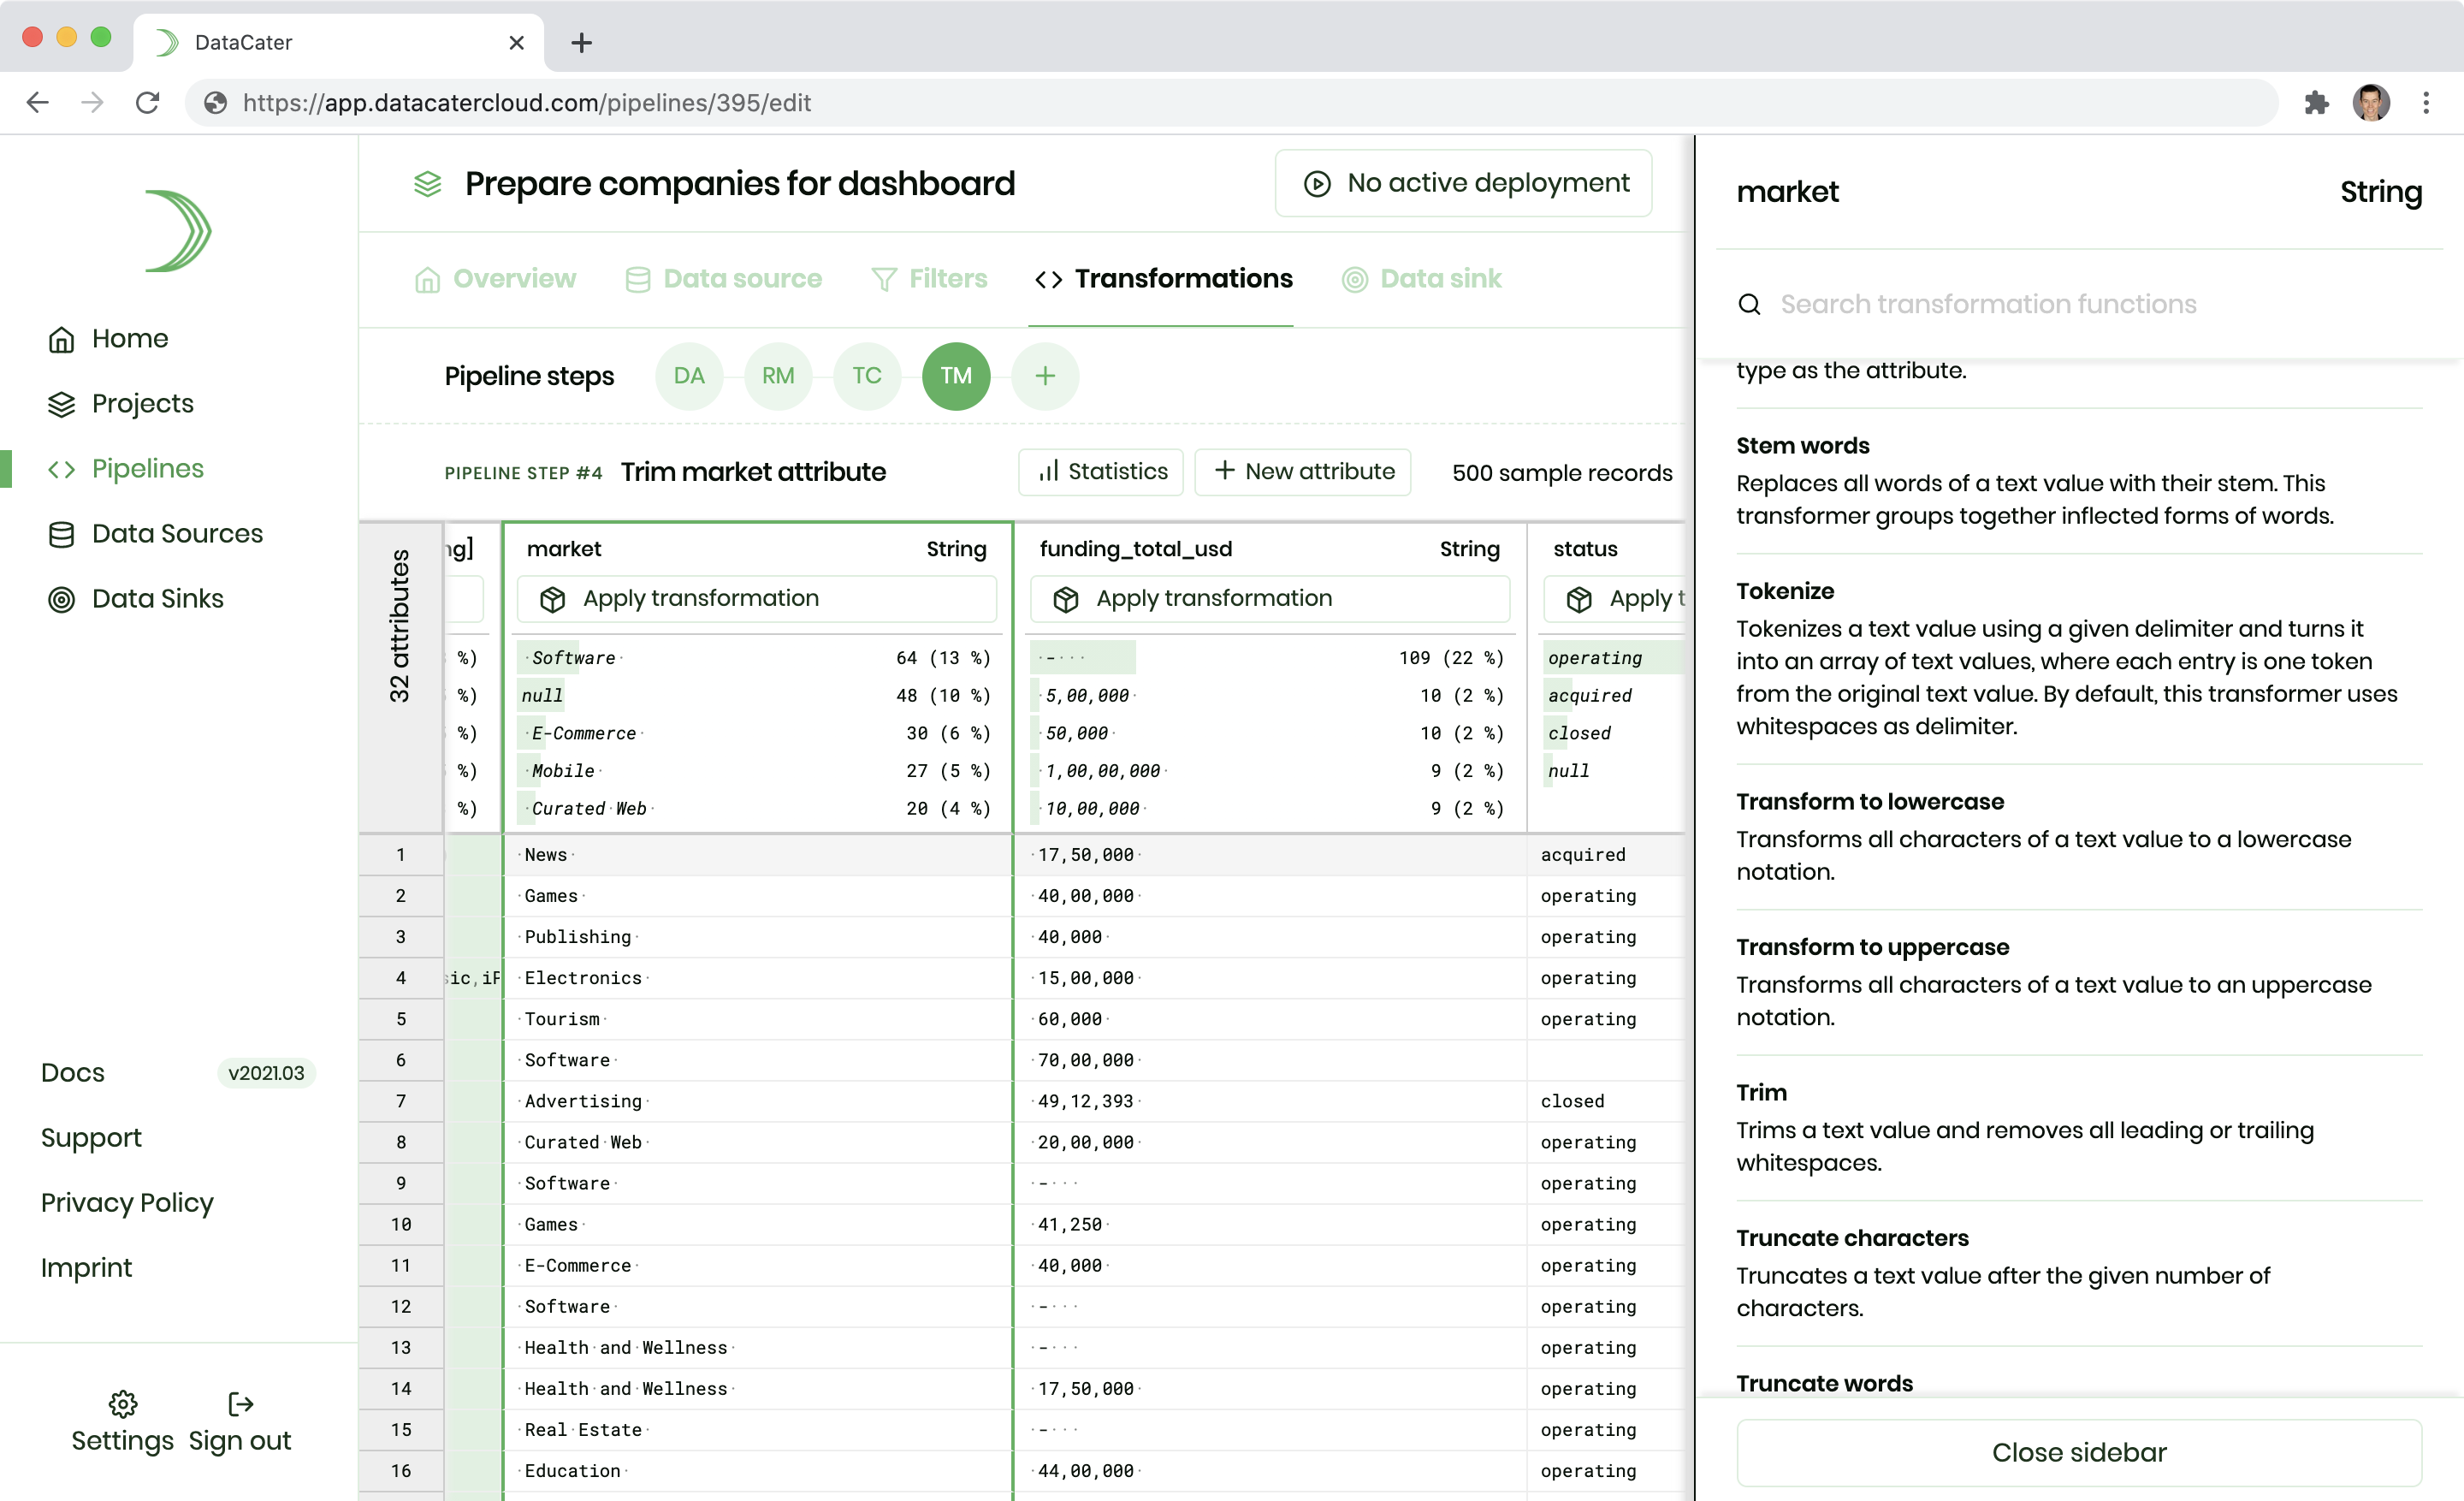Click Add new pipeline step button
The width and height of the screenshot is (2464, 1501).
tap(1044, 375)
